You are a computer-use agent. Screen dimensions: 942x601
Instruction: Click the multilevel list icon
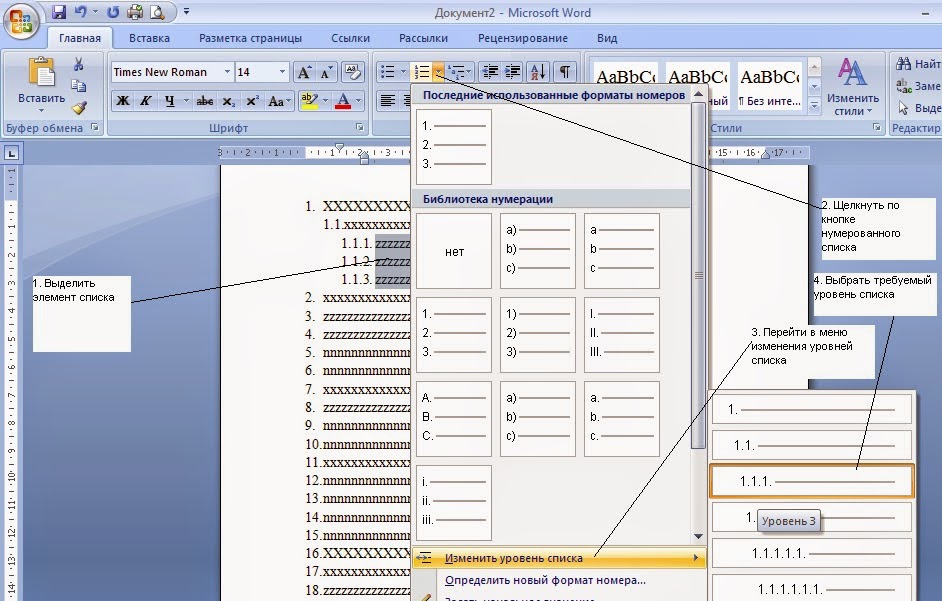pos(457,72)
